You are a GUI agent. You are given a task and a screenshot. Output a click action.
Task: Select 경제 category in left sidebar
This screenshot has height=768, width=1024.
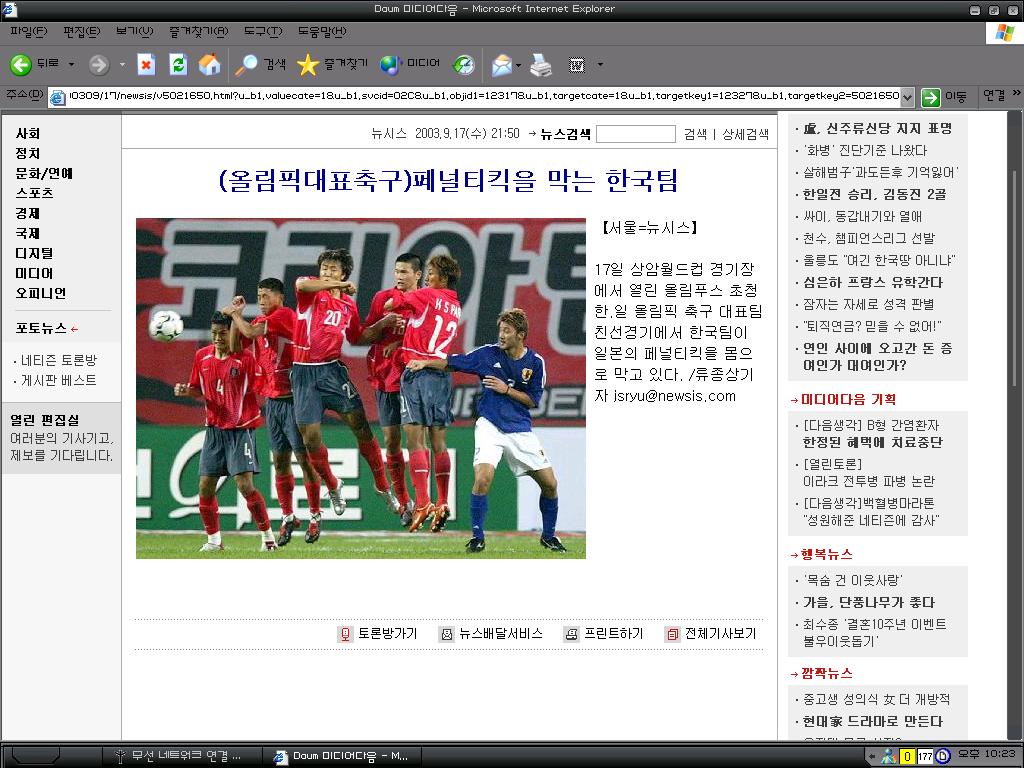(28, 214)
